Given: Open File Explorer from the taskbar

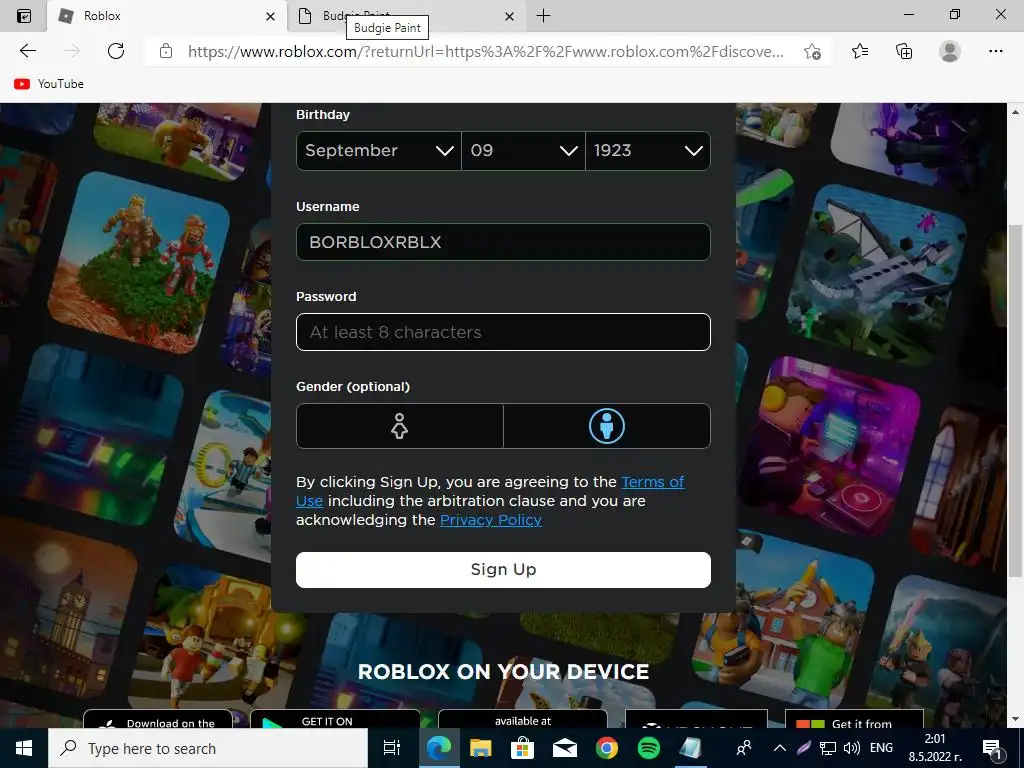Looking at the screenshot, I should pos(481,748).
